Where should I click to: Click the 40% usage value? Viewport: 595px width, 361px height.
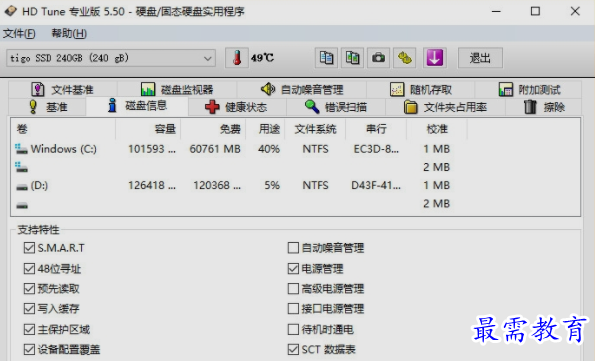pos(269,149)
